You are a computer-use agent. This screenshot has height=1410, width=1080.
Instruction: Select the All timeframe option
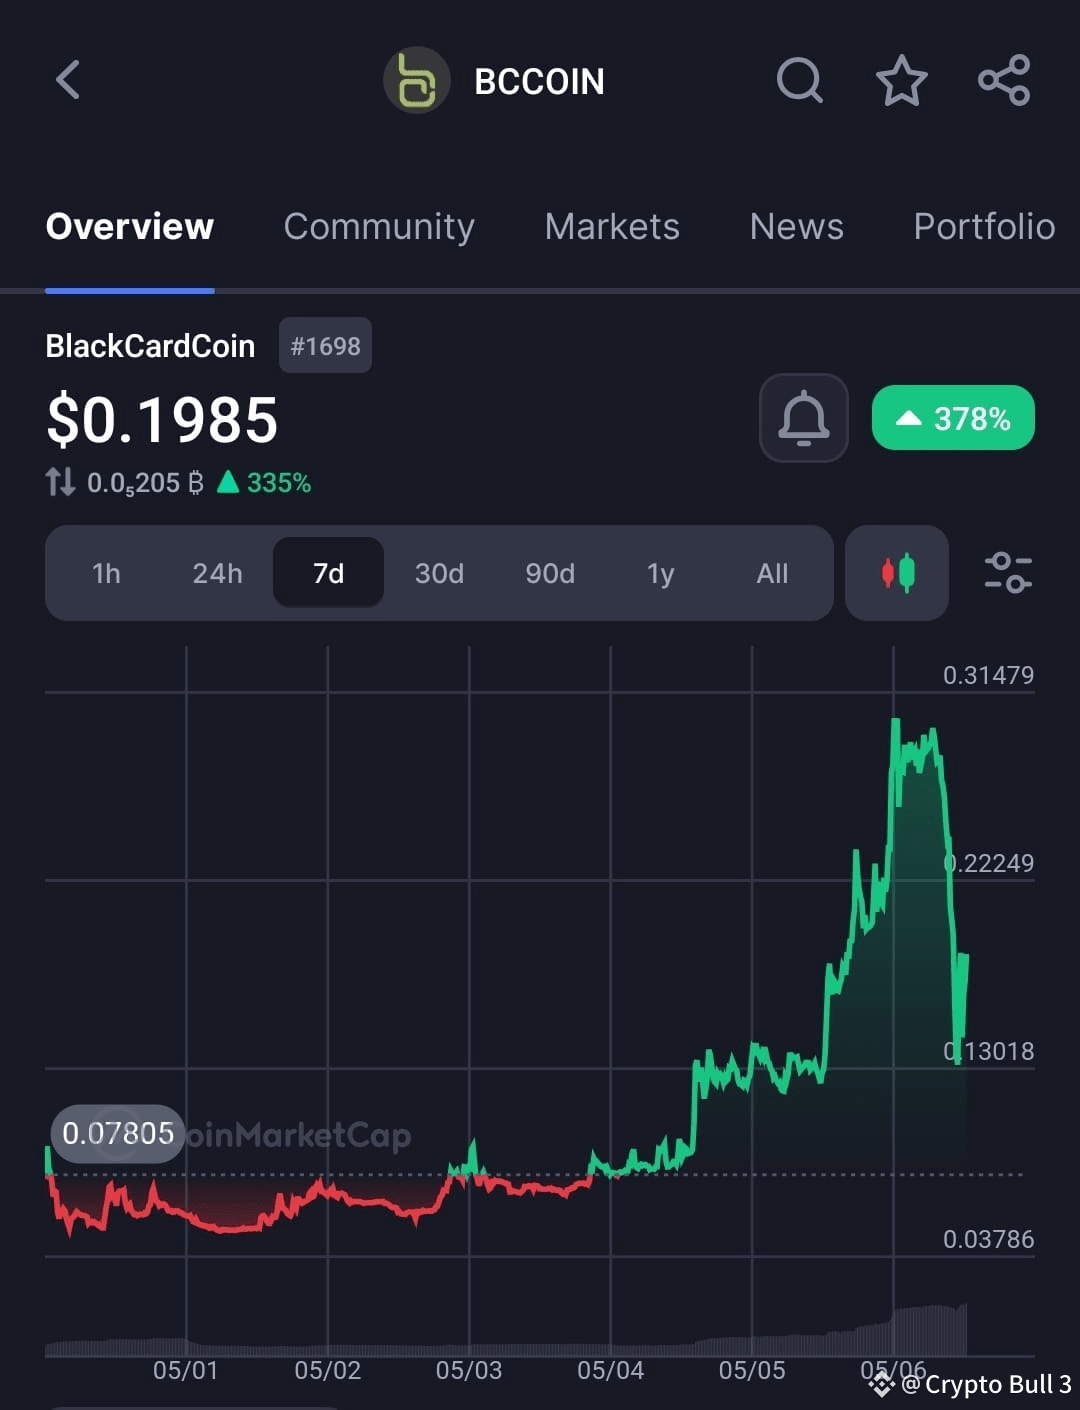click(x=771, y=573)
